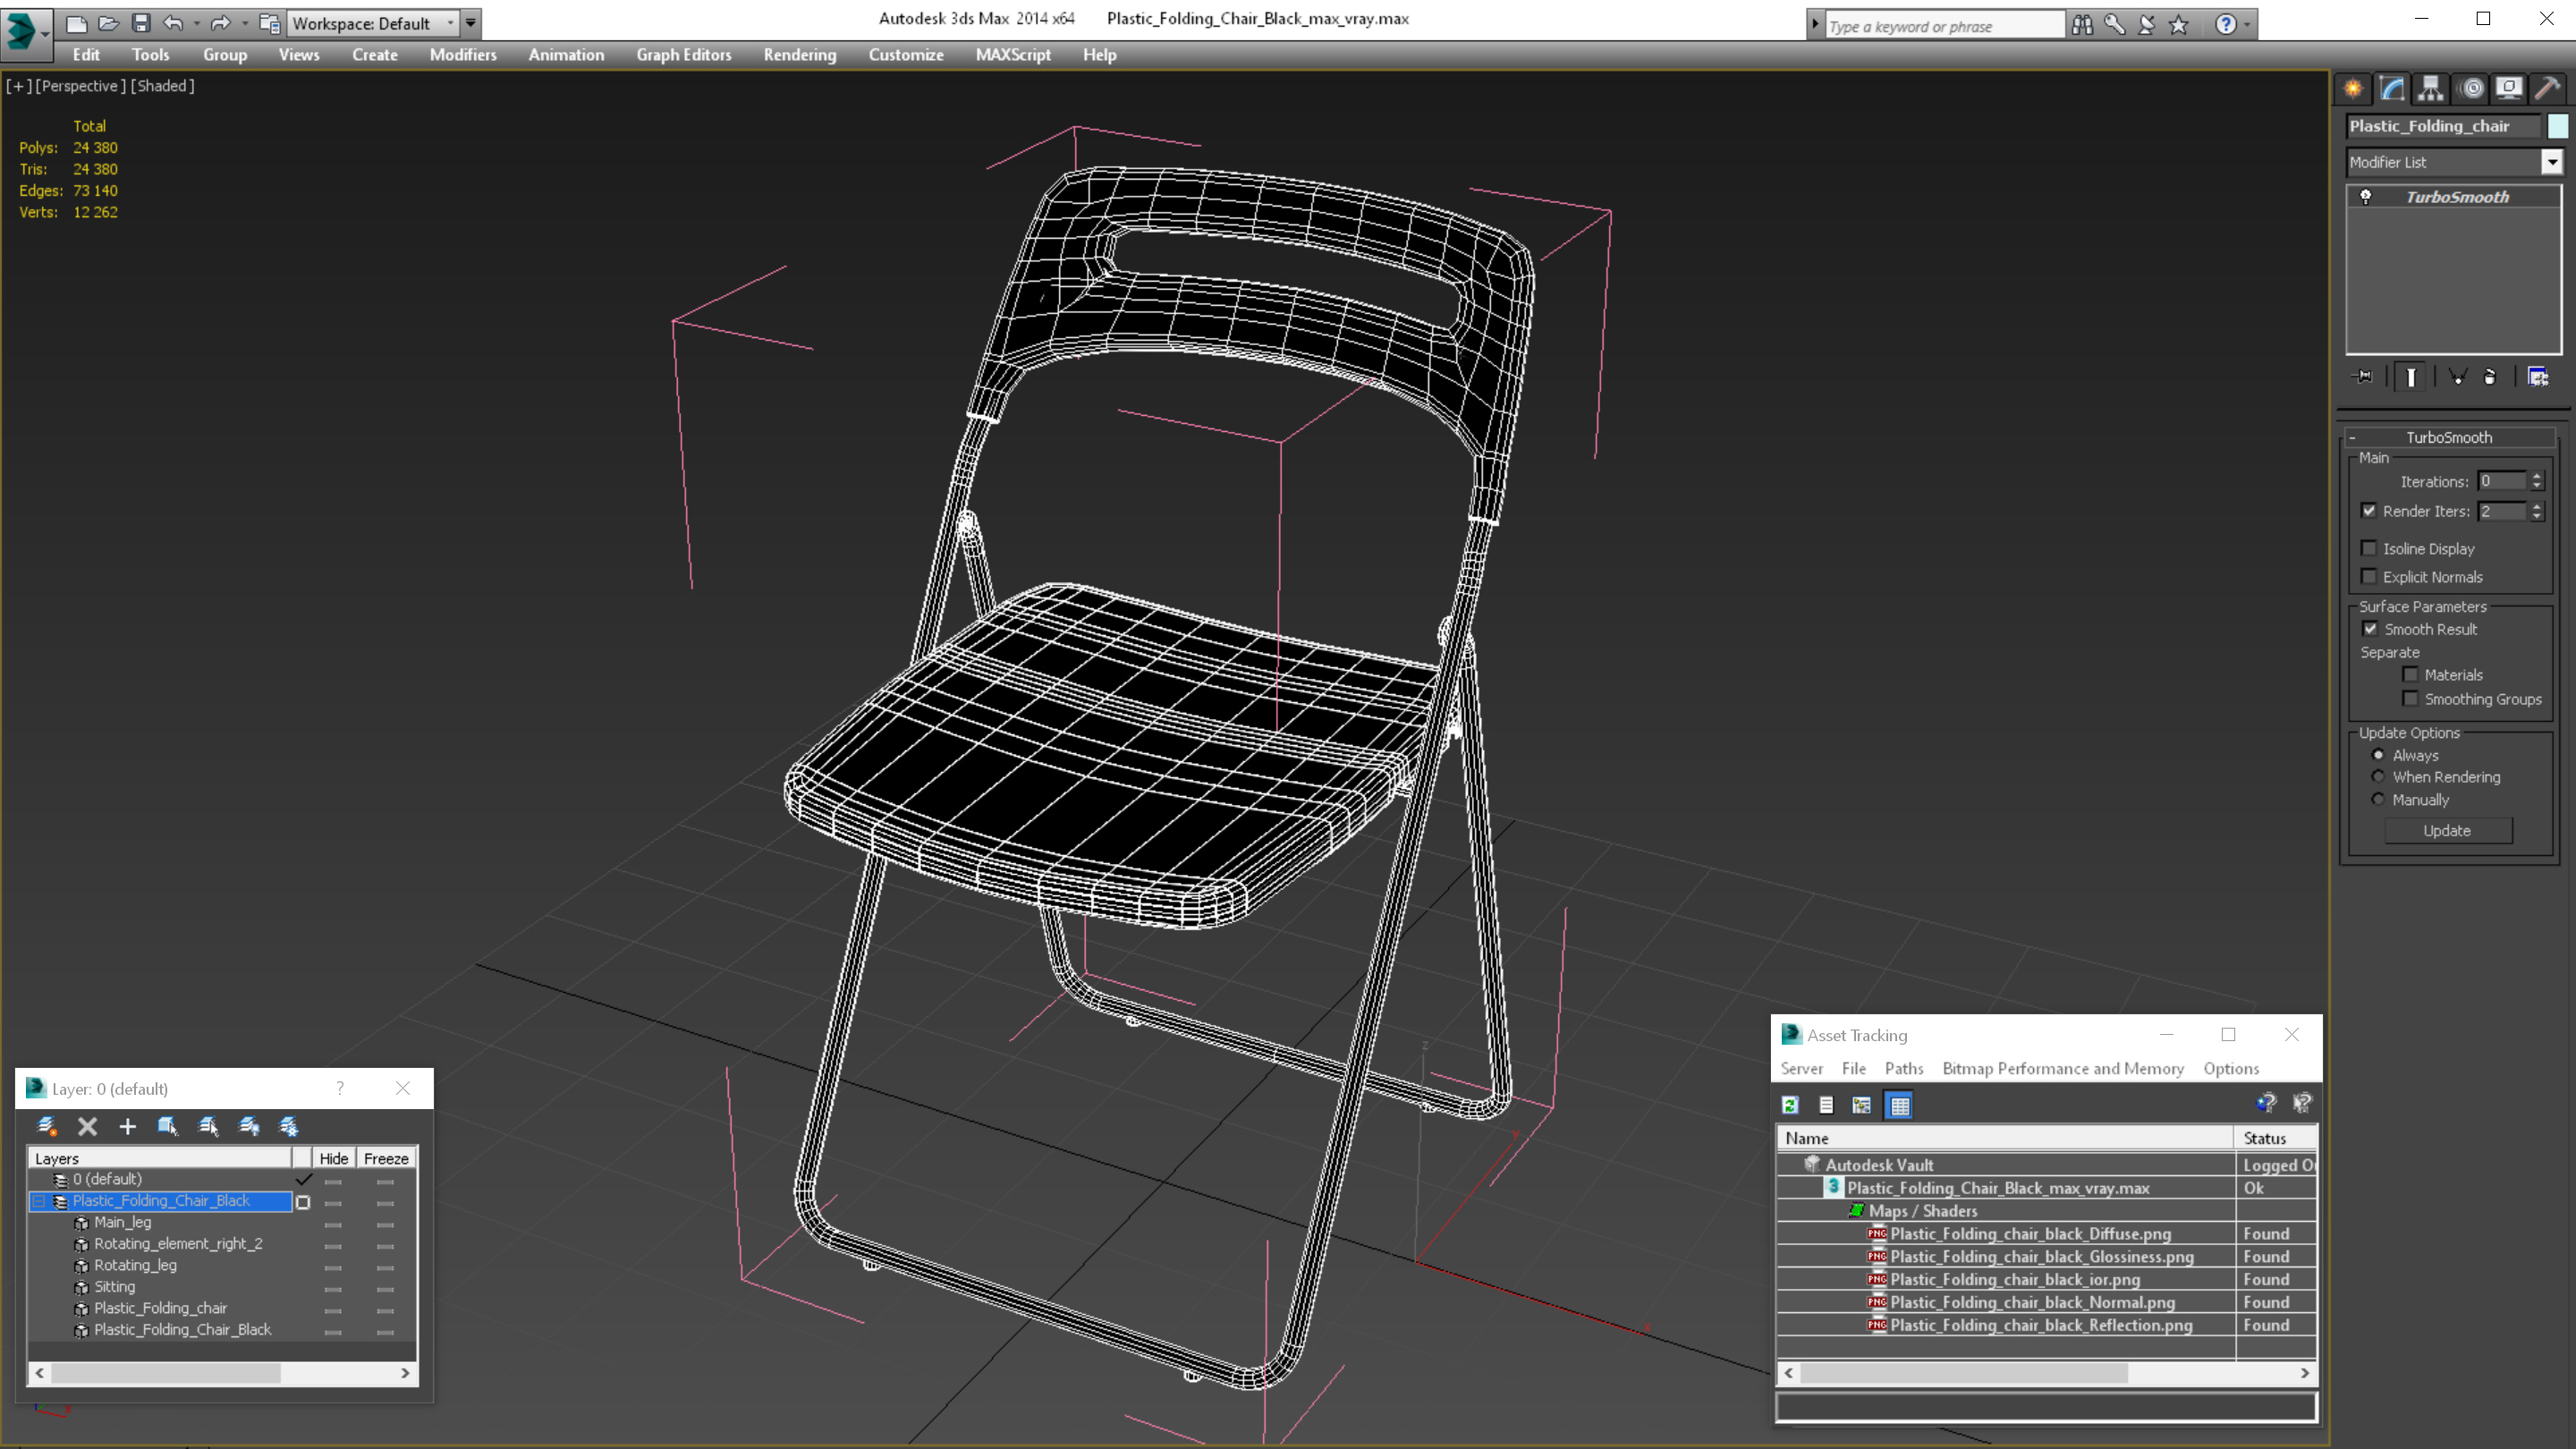Image resolution: width=2576 pixels, height=1449 pixels.
Task: Click Layer dialog horizontal scrollbar
Action: [x=222, y=1373]
